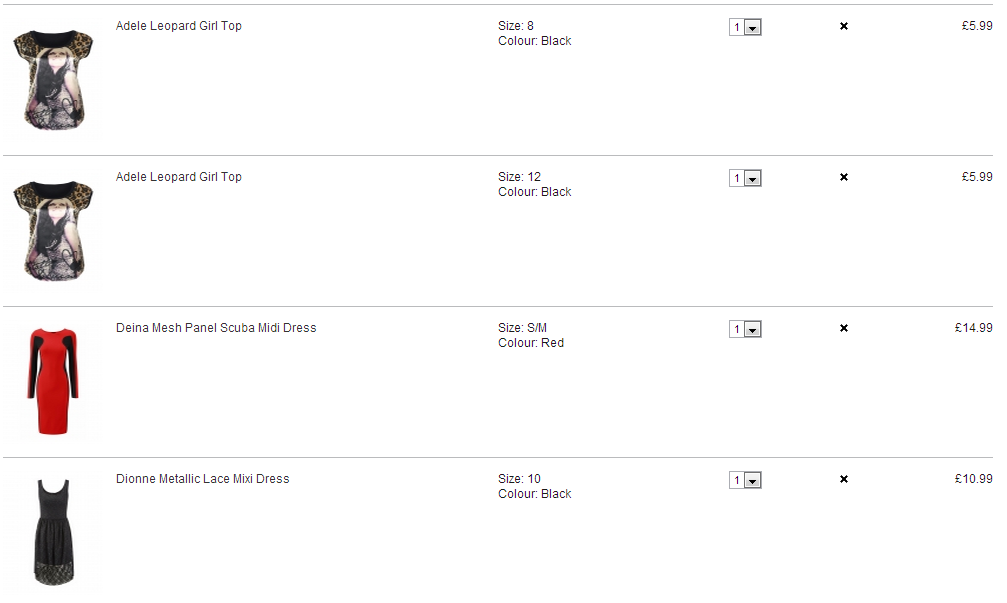Screen dimensions: 1007x603
Task: Open the Dionne Metallic Lace Mixi Dress link
Action: pos(202,478)
